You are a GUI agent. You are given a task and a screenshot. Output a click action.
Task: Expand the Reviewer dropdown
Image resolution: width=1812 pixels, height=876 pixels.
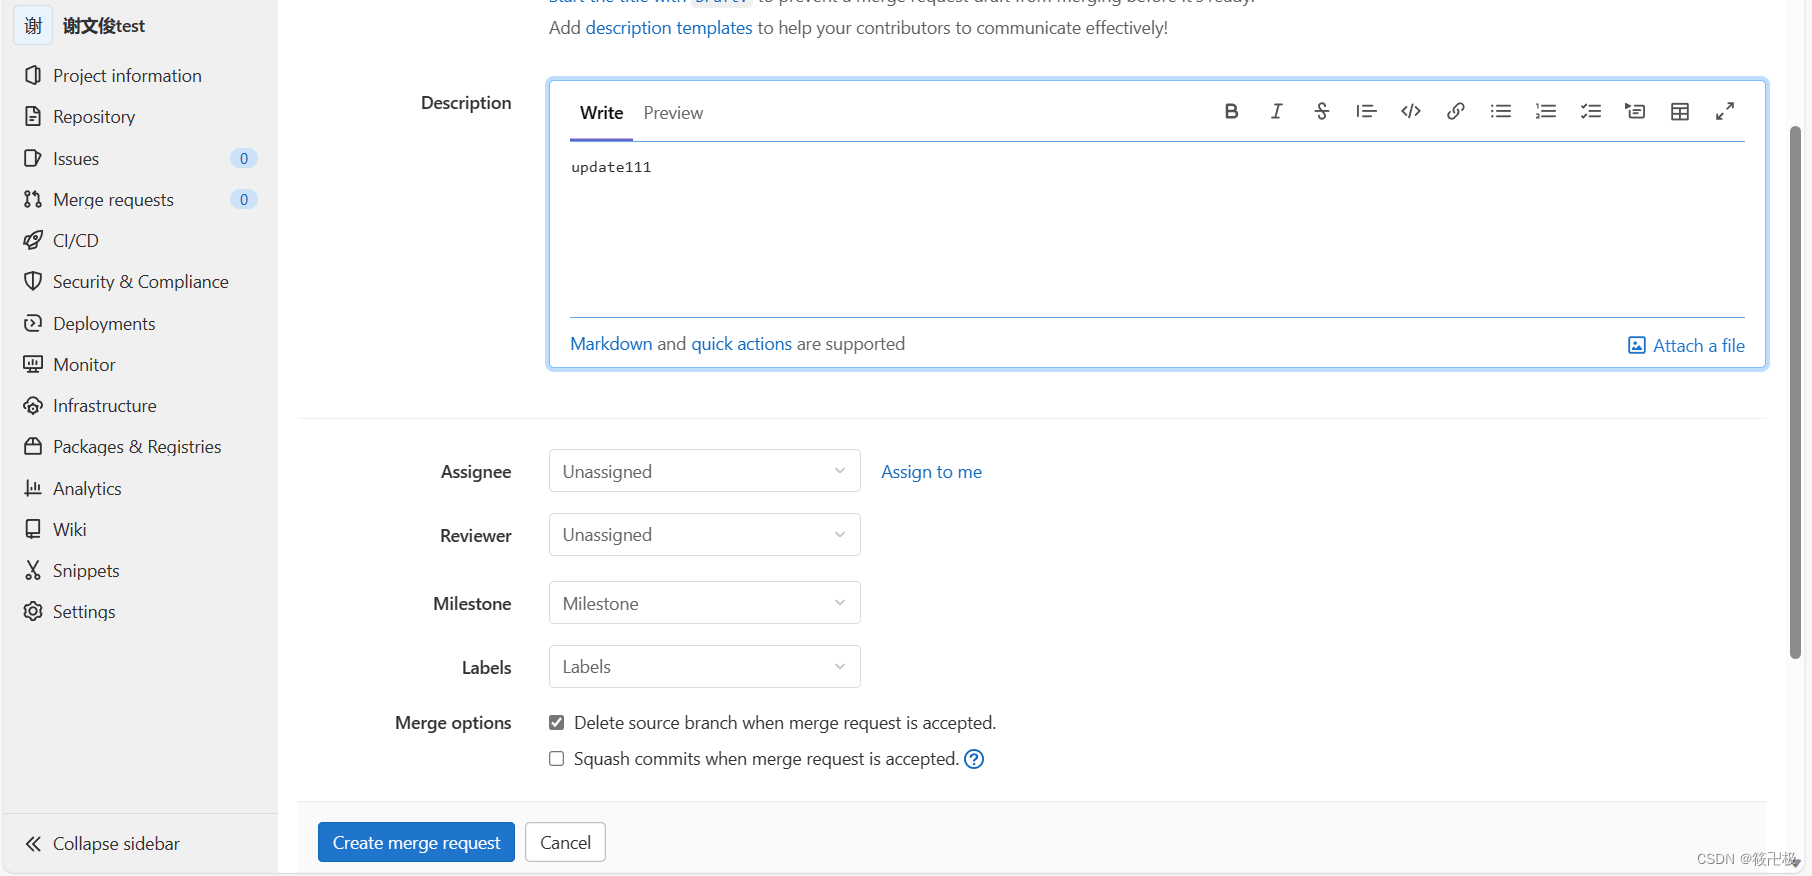[704, 535]
